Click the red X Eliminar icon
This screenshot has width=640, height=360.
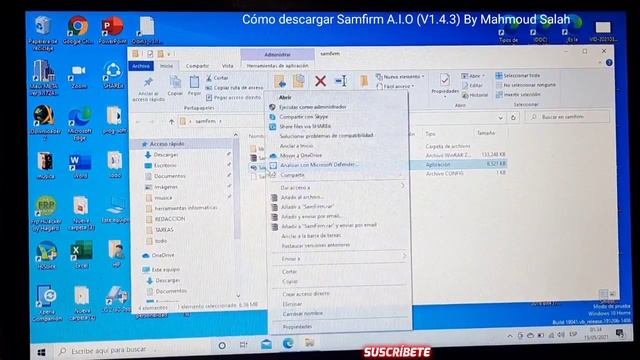320,81
